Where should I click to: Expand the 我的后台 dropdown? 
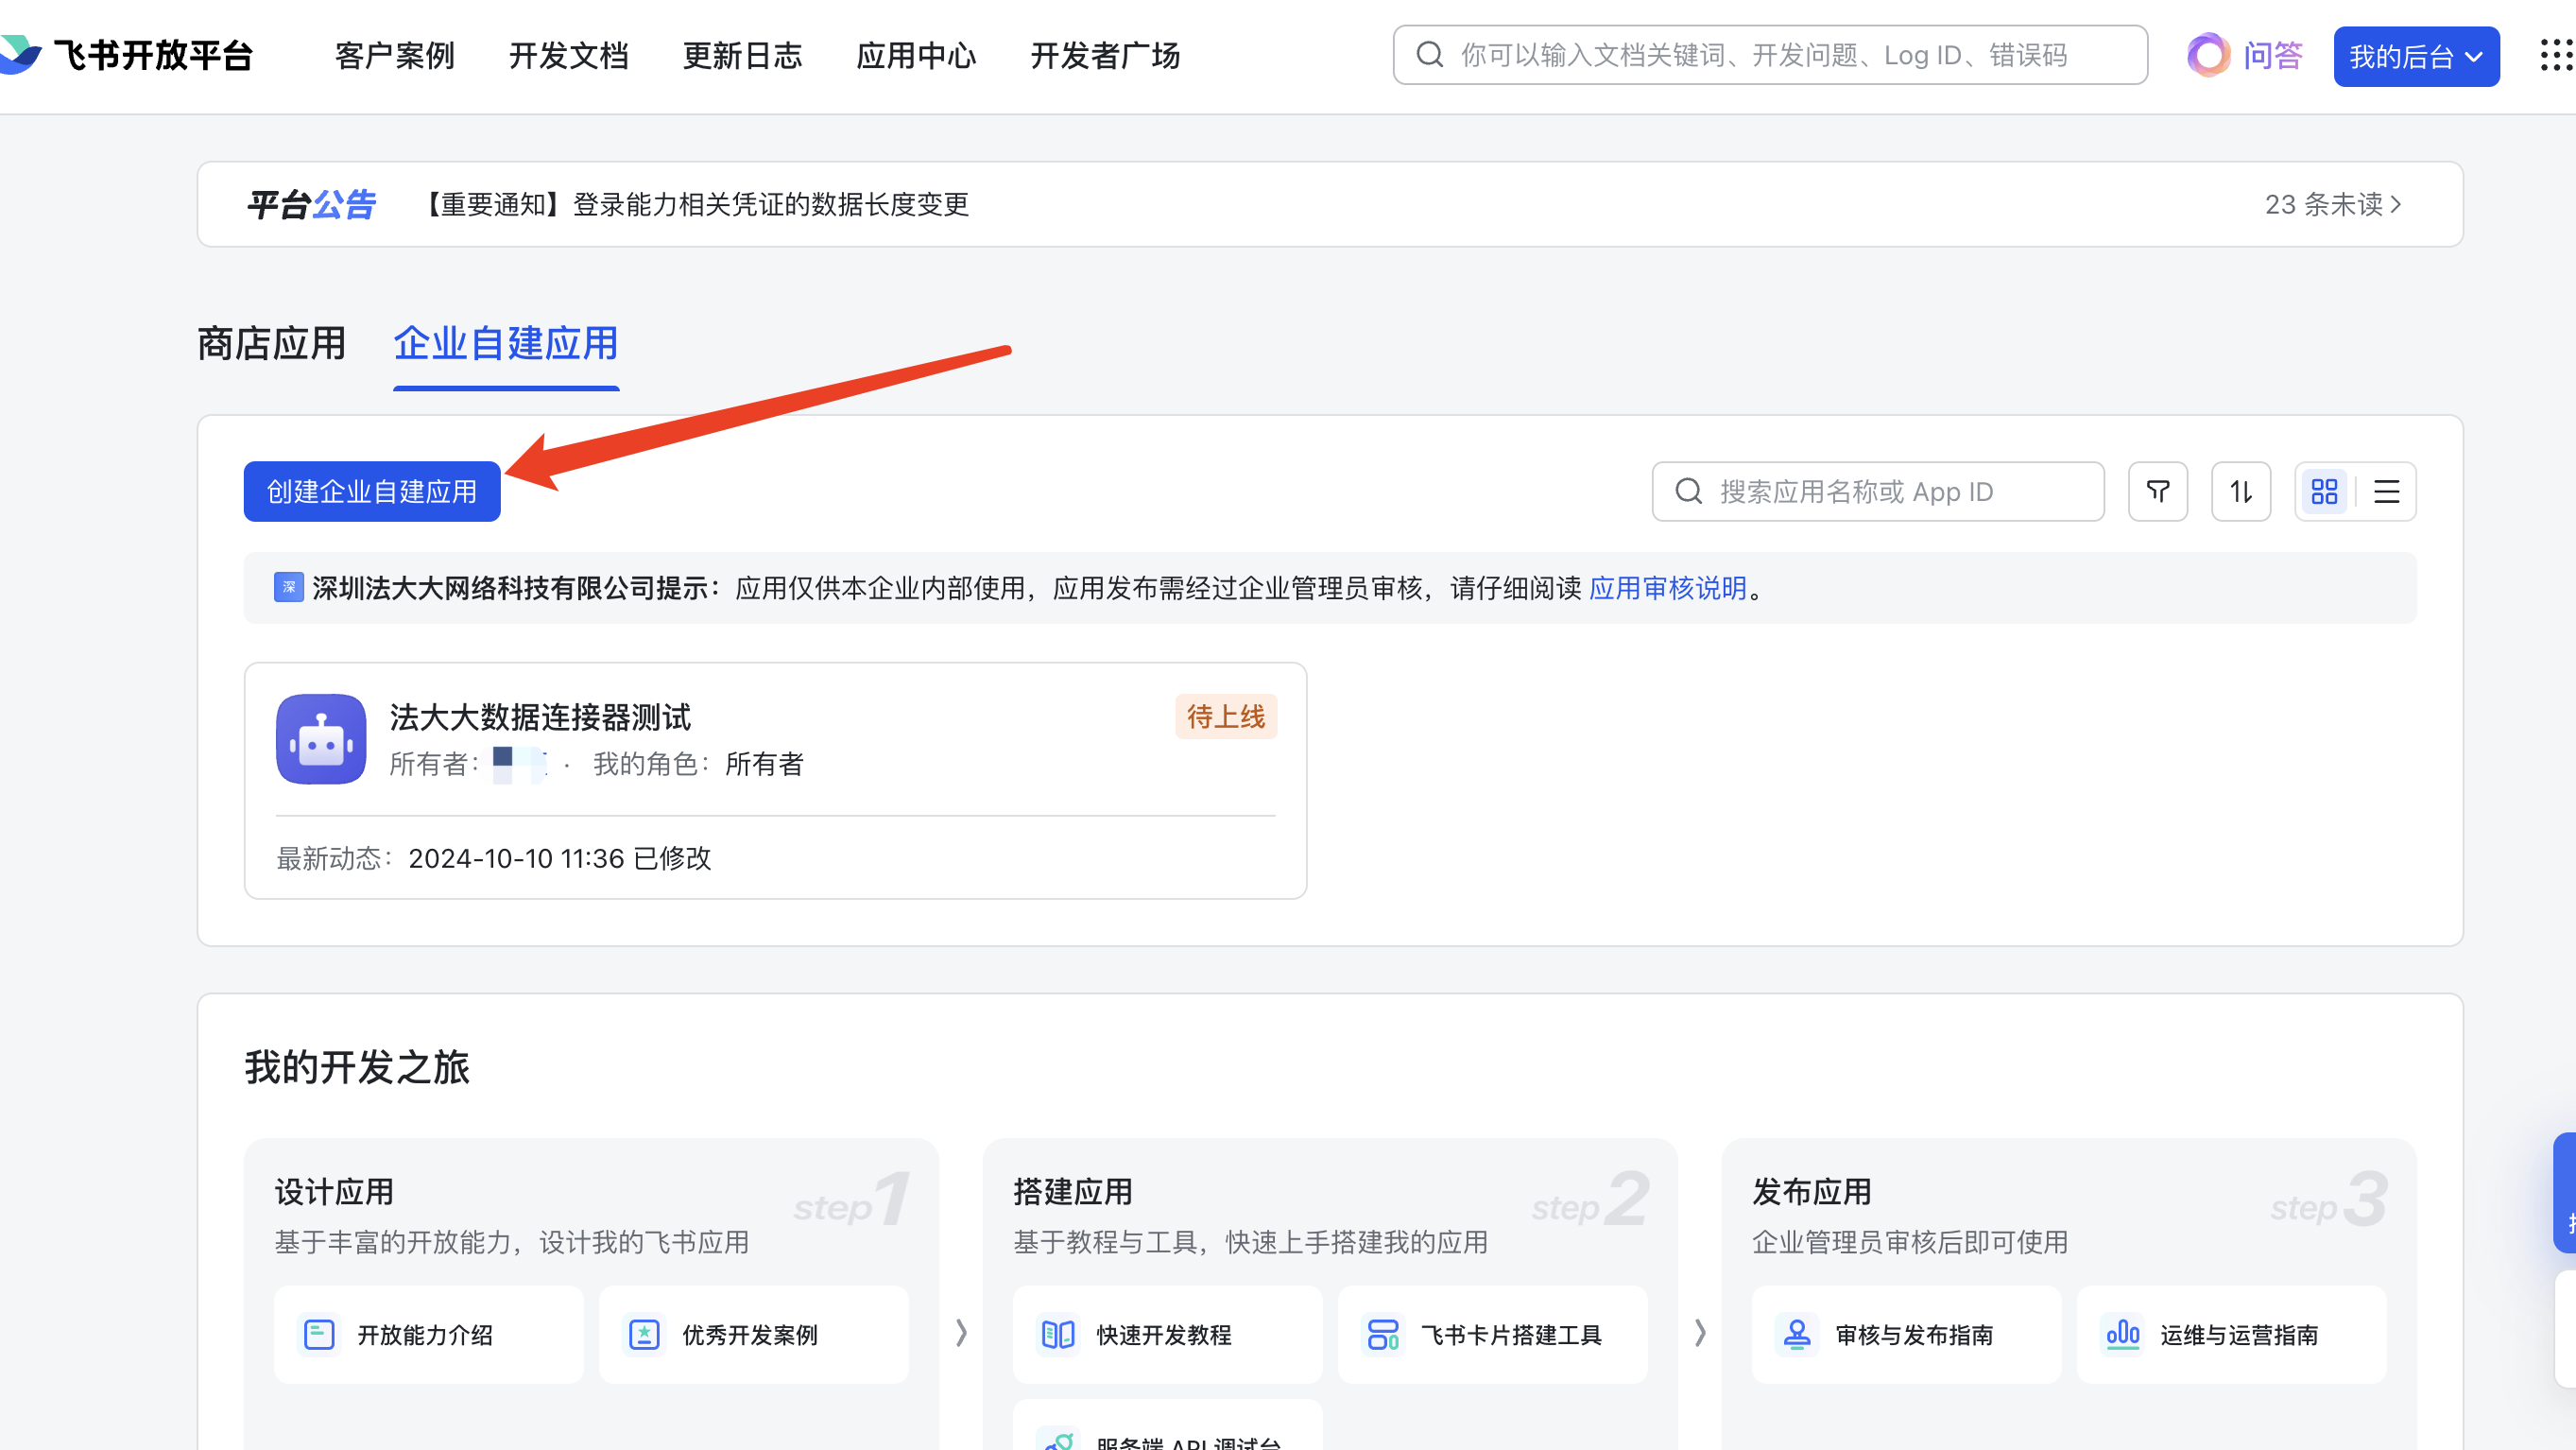coord(2416,57)
